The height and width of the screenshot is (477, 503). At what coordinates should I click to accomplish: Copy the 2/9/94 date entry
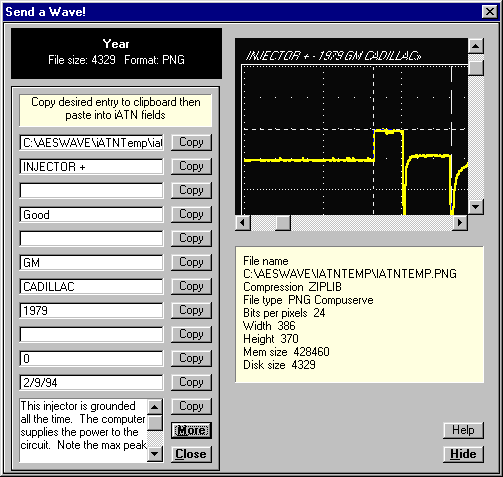coord(191,382)
